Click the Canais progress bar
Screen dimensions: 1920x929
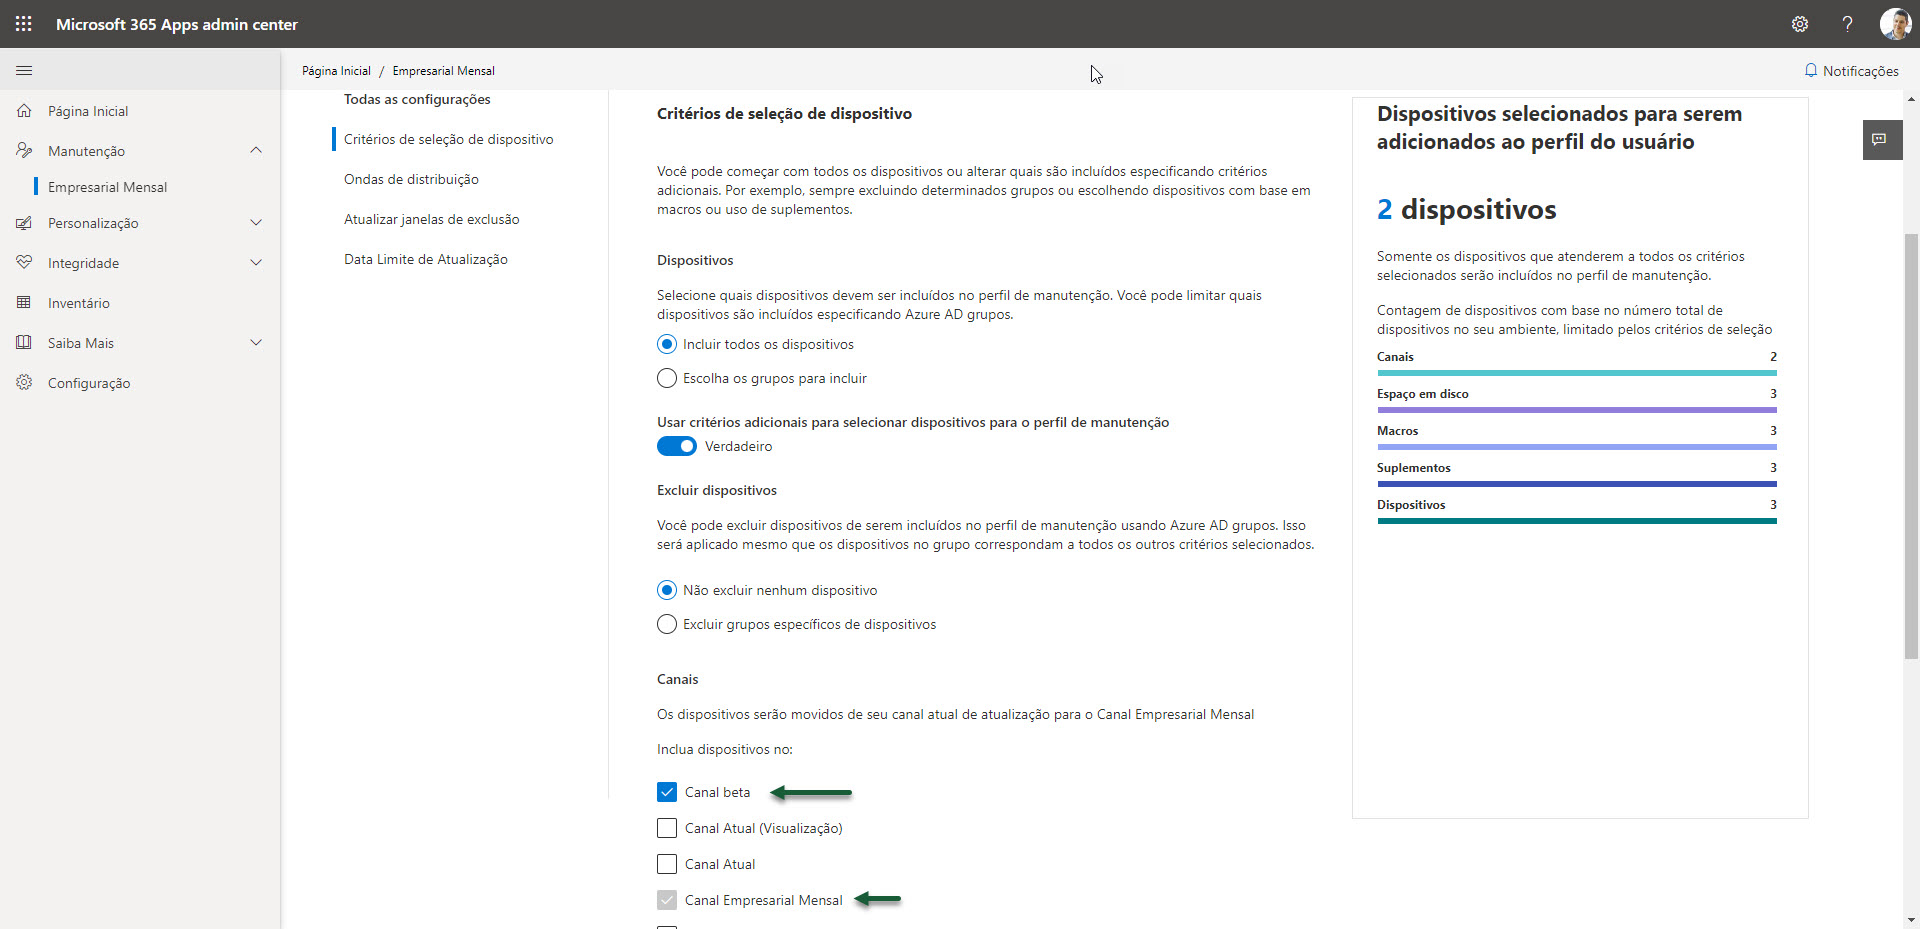1577,373
